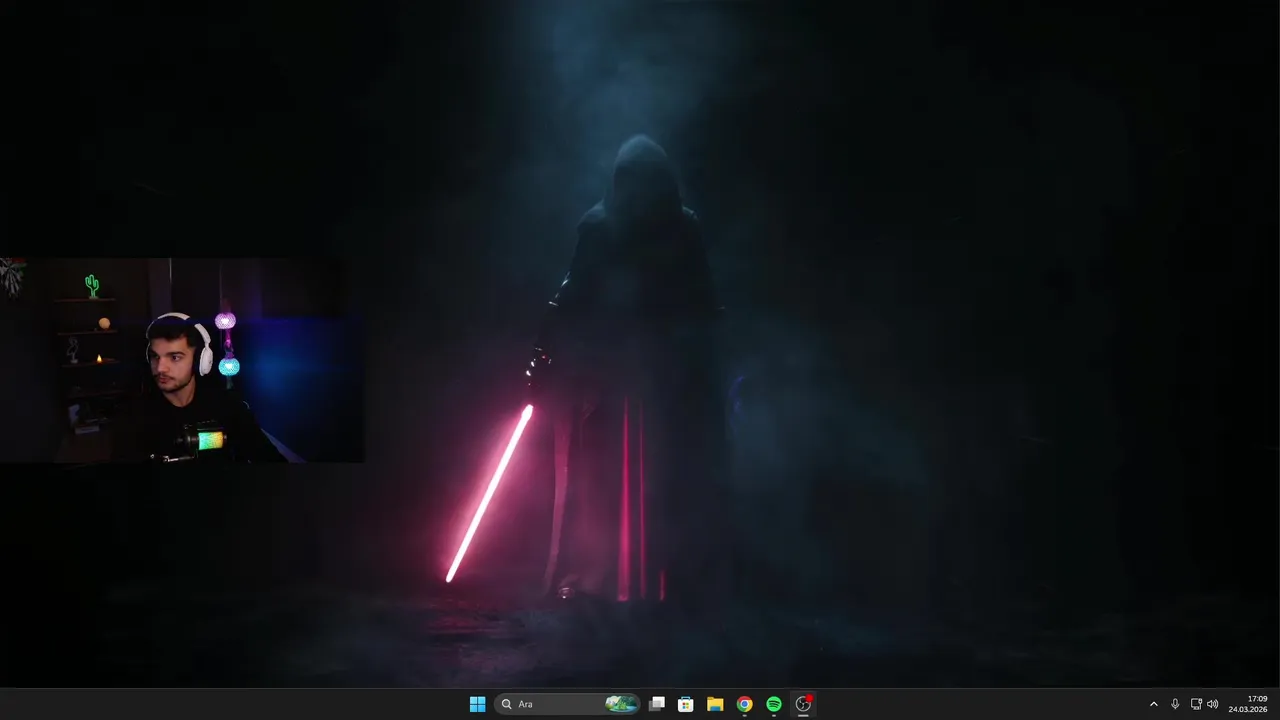
Task: Open Spotify from the taskbar
Action: [774, 704]
